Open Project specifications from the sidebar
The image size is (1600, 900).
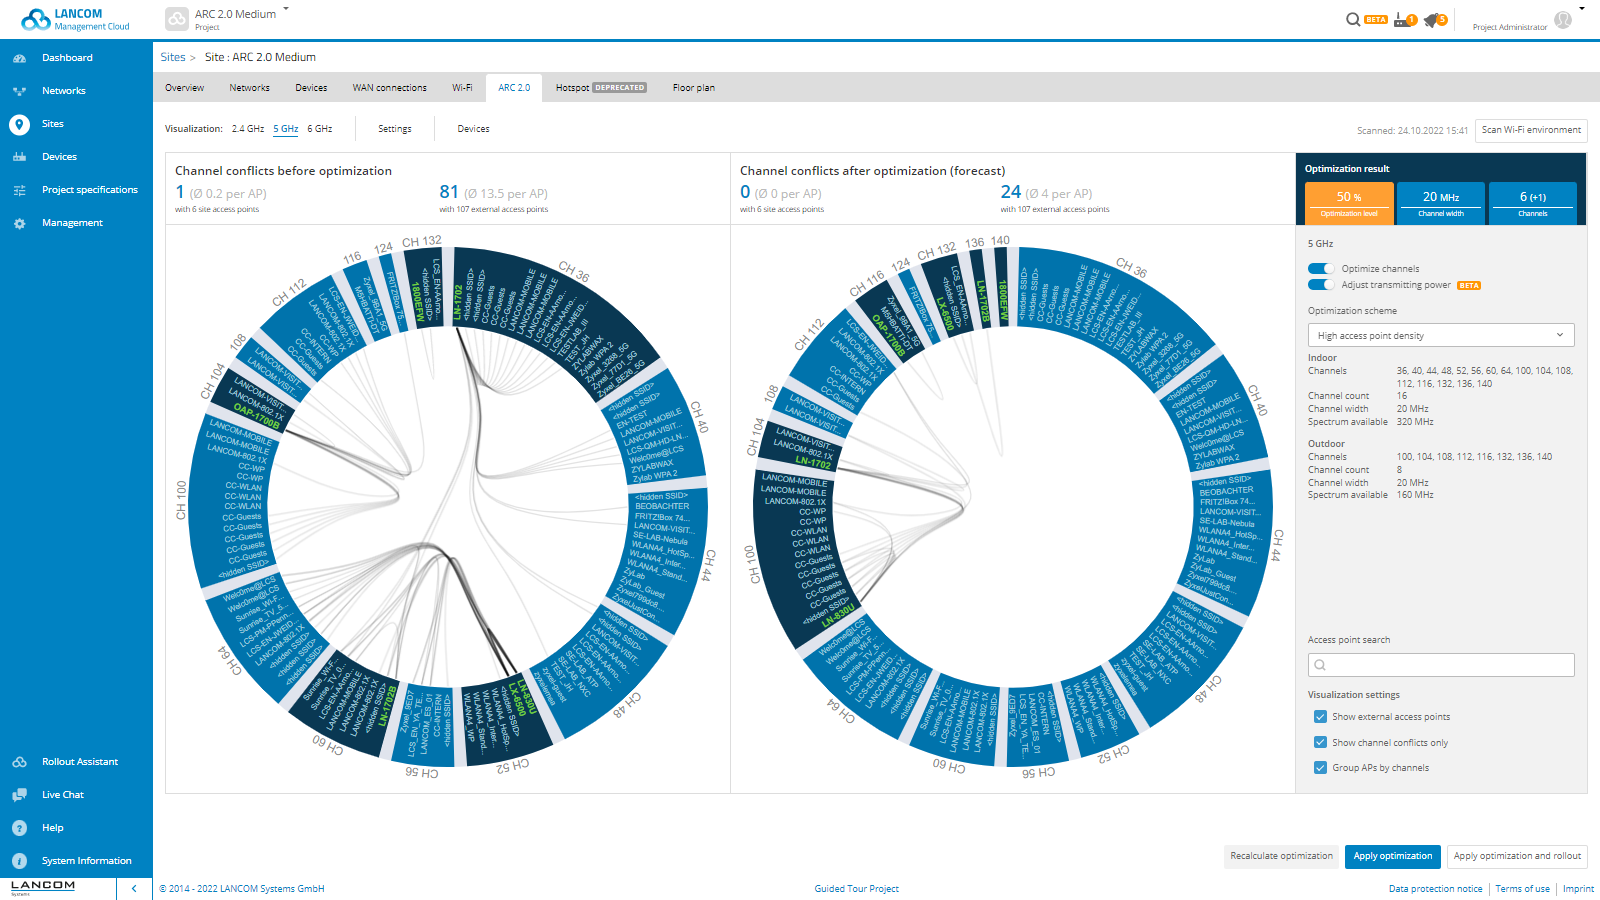(89, 189)
